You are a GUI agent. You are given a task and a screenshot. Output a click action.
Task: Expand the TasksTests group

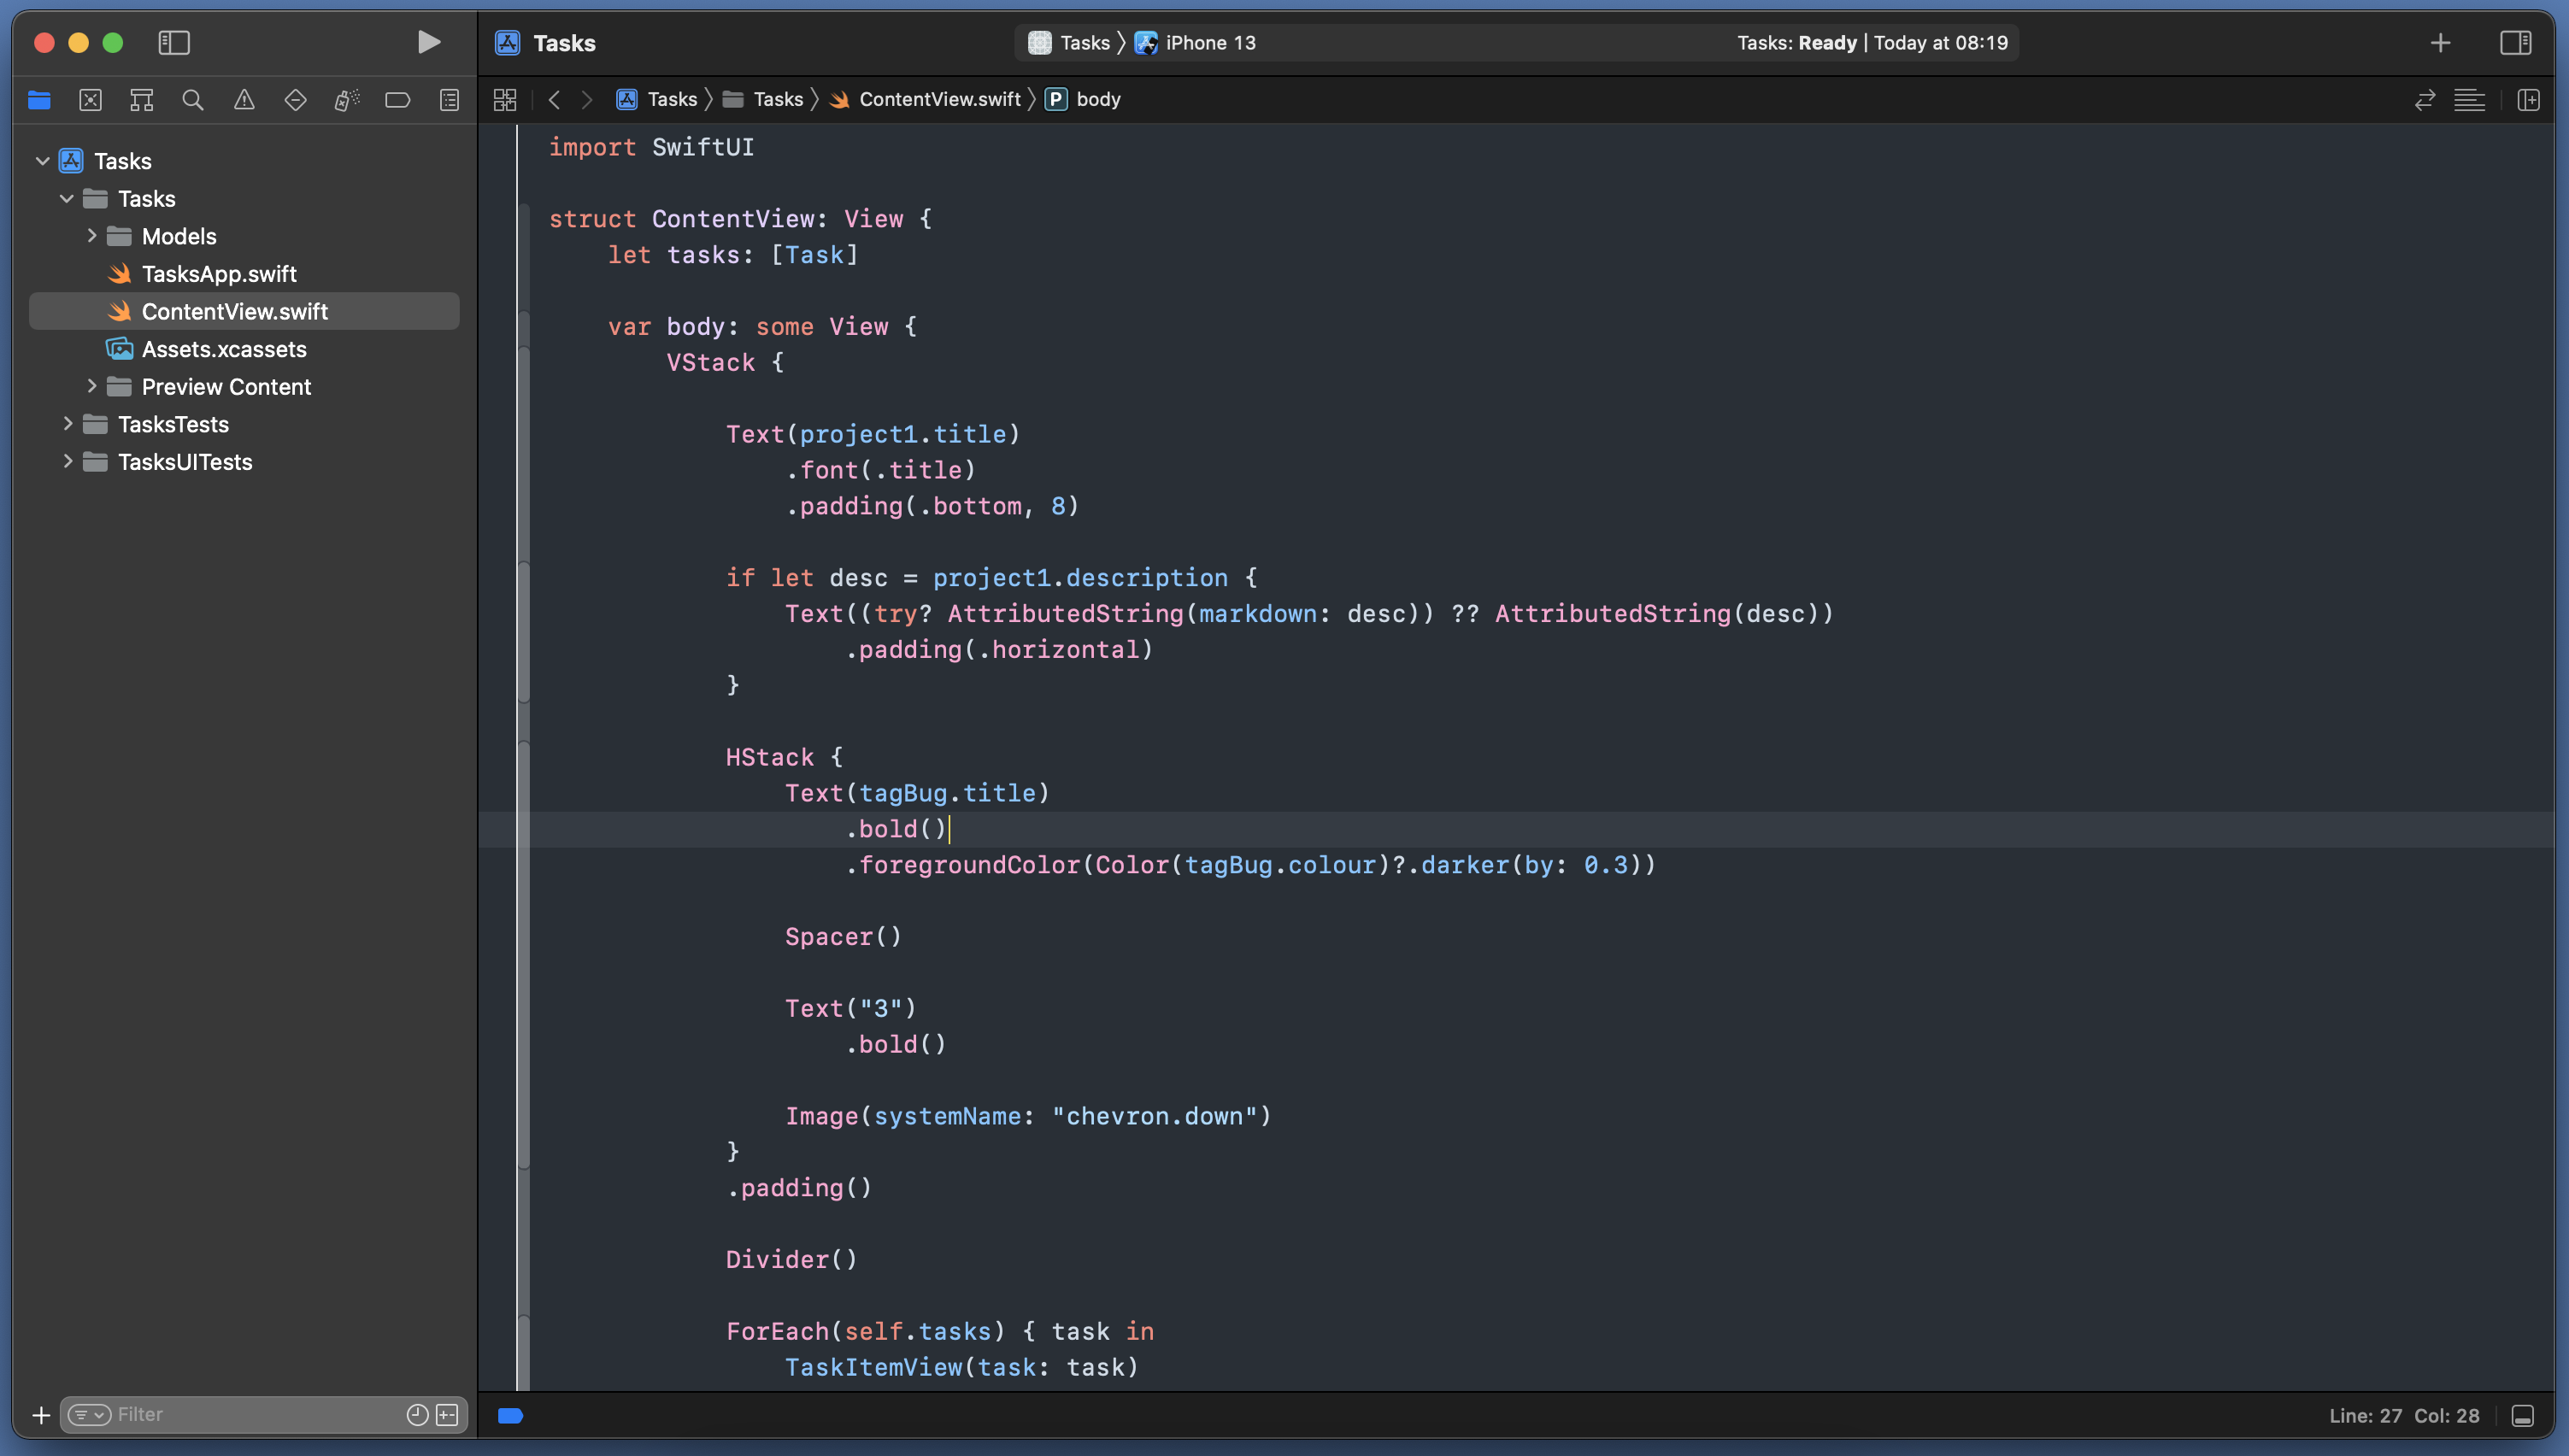67,424
